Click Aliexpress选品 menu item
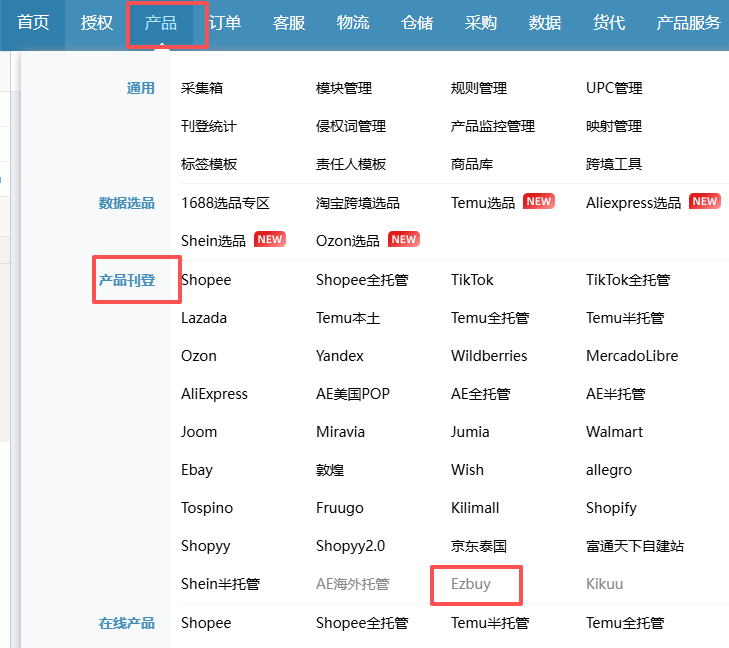This screenshot has height=648, width=729. click(x=633, y=202)
